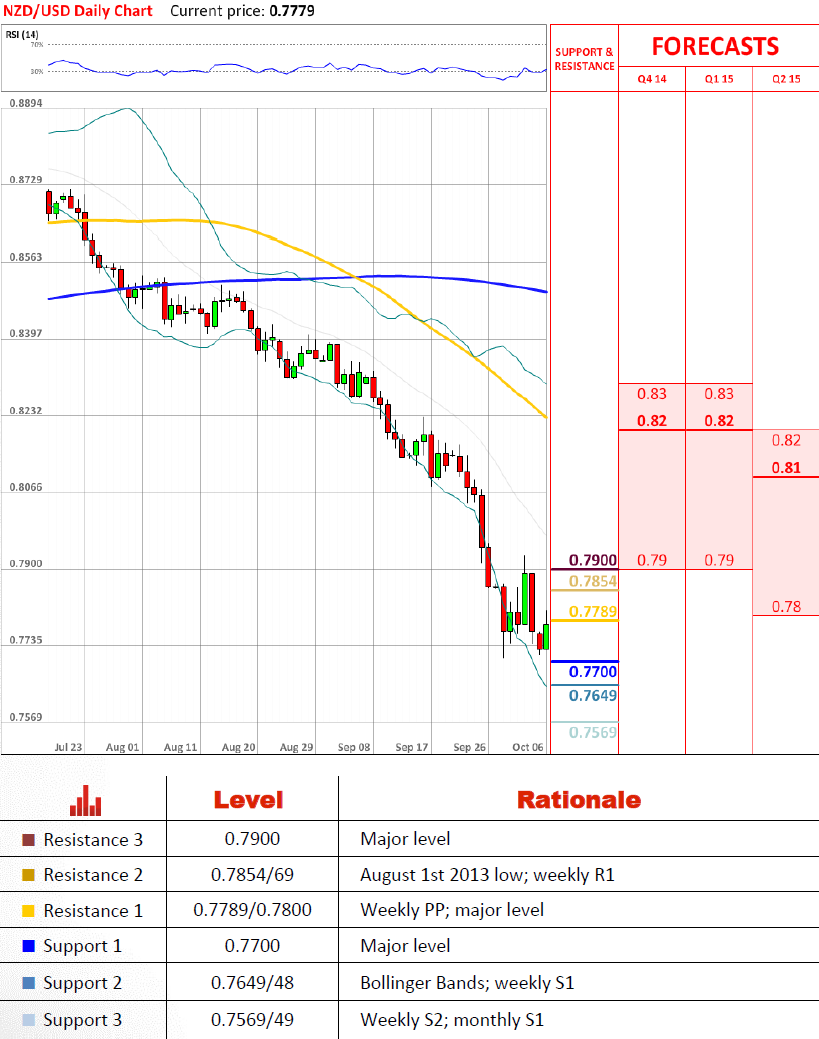Click level cell 0.7789/0.7800
Screen dimensions: 819x1039
click(252, 910)
